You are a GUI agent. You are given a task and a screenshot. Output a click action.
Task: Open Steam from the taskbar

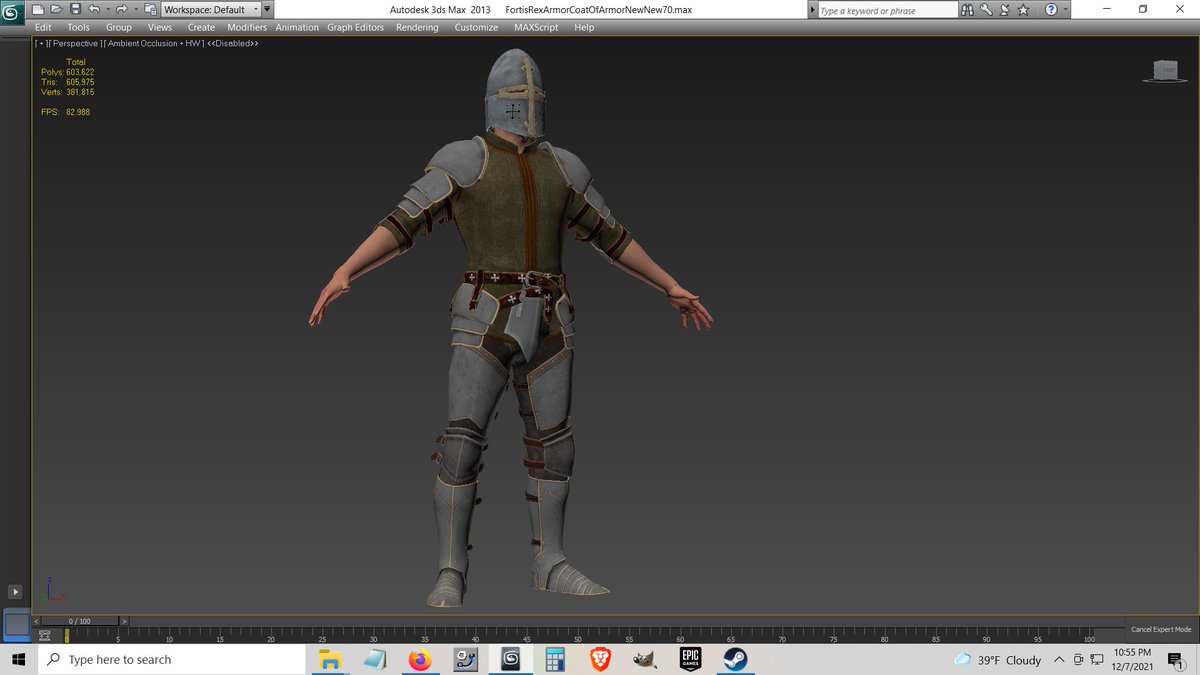coord(736,659)
